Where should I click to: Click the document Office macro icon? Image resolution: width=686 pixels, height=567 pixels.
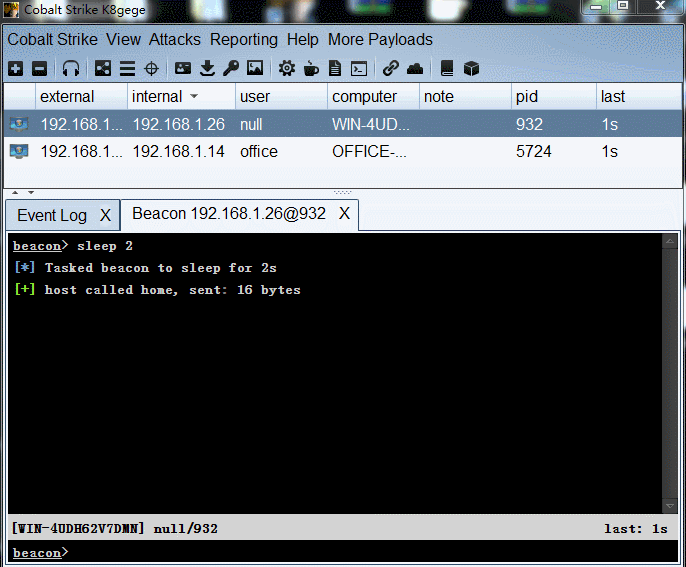pyautogui.click(x=335, y=69)
